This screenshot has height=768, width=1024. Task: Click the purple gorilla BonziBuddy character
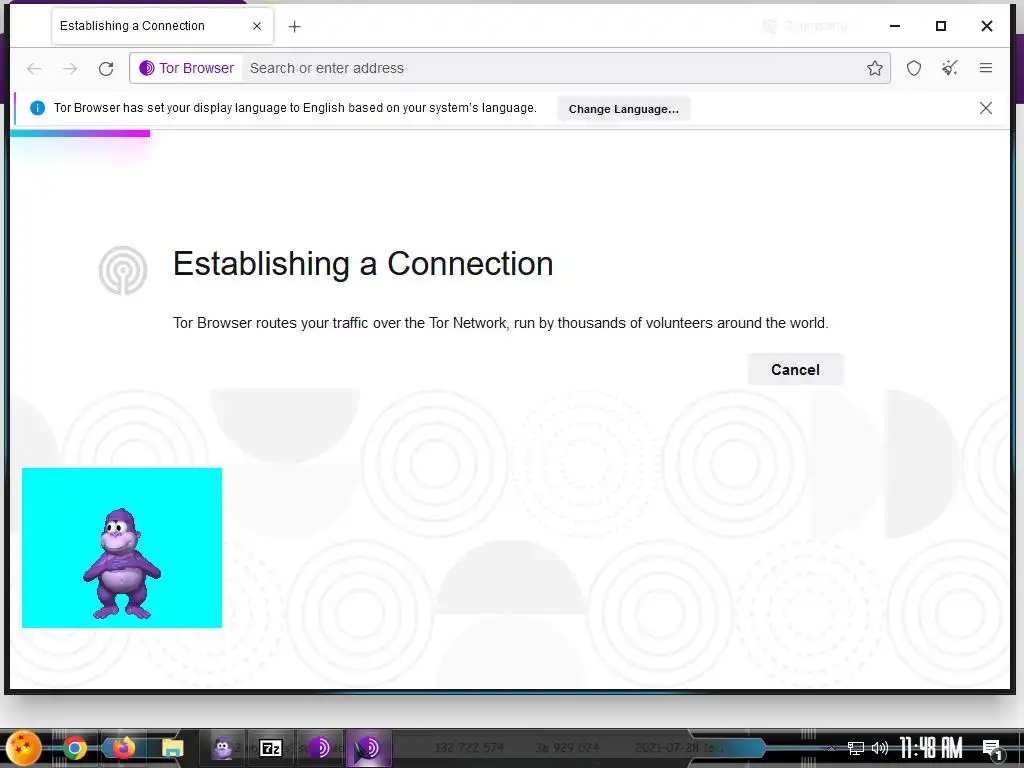[122, 565]
